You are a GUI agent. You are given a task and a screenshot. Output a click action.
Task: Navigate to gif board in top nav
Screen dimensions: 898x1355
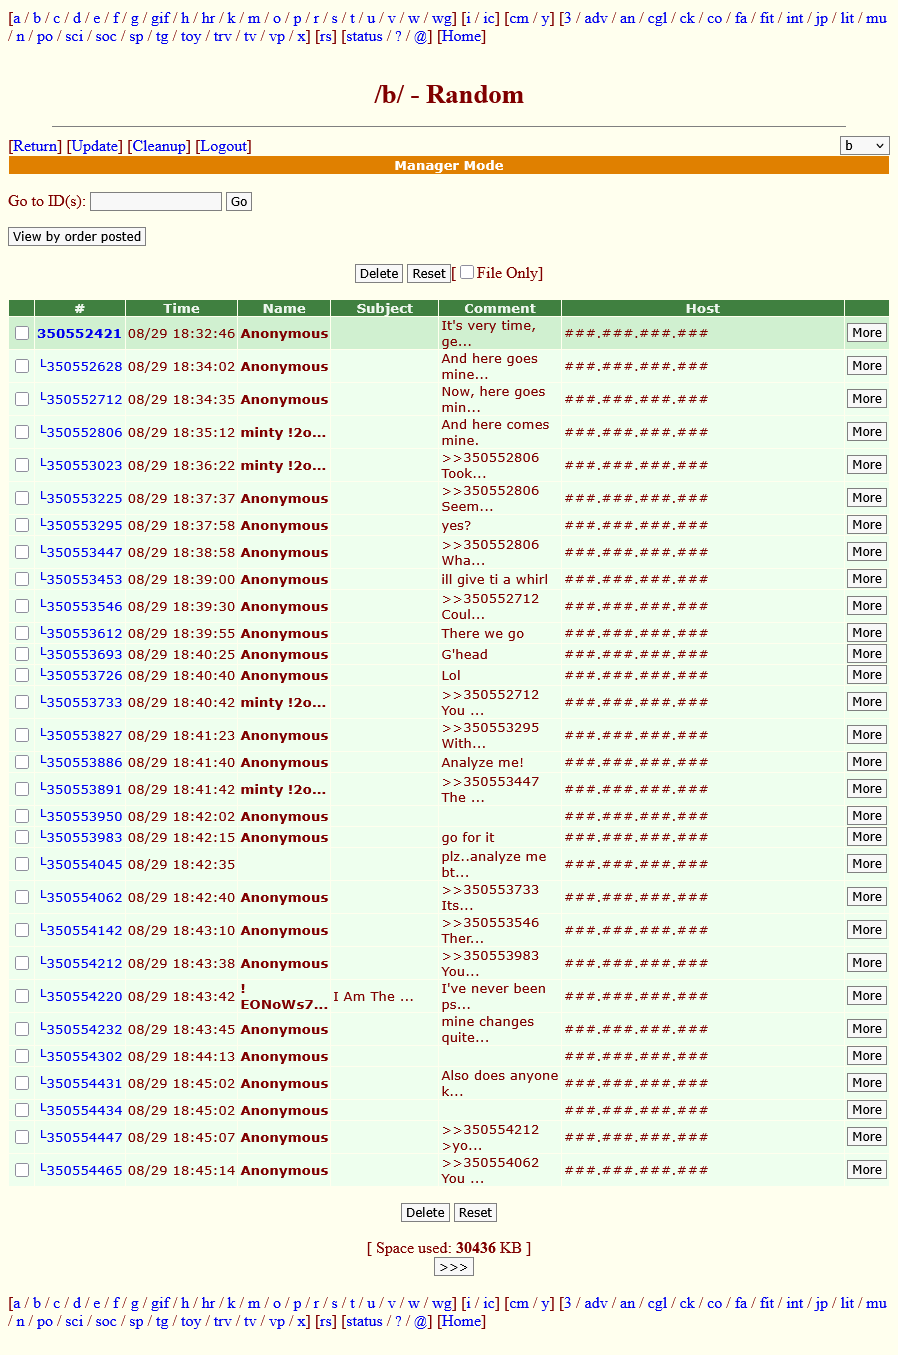point(160,18)
